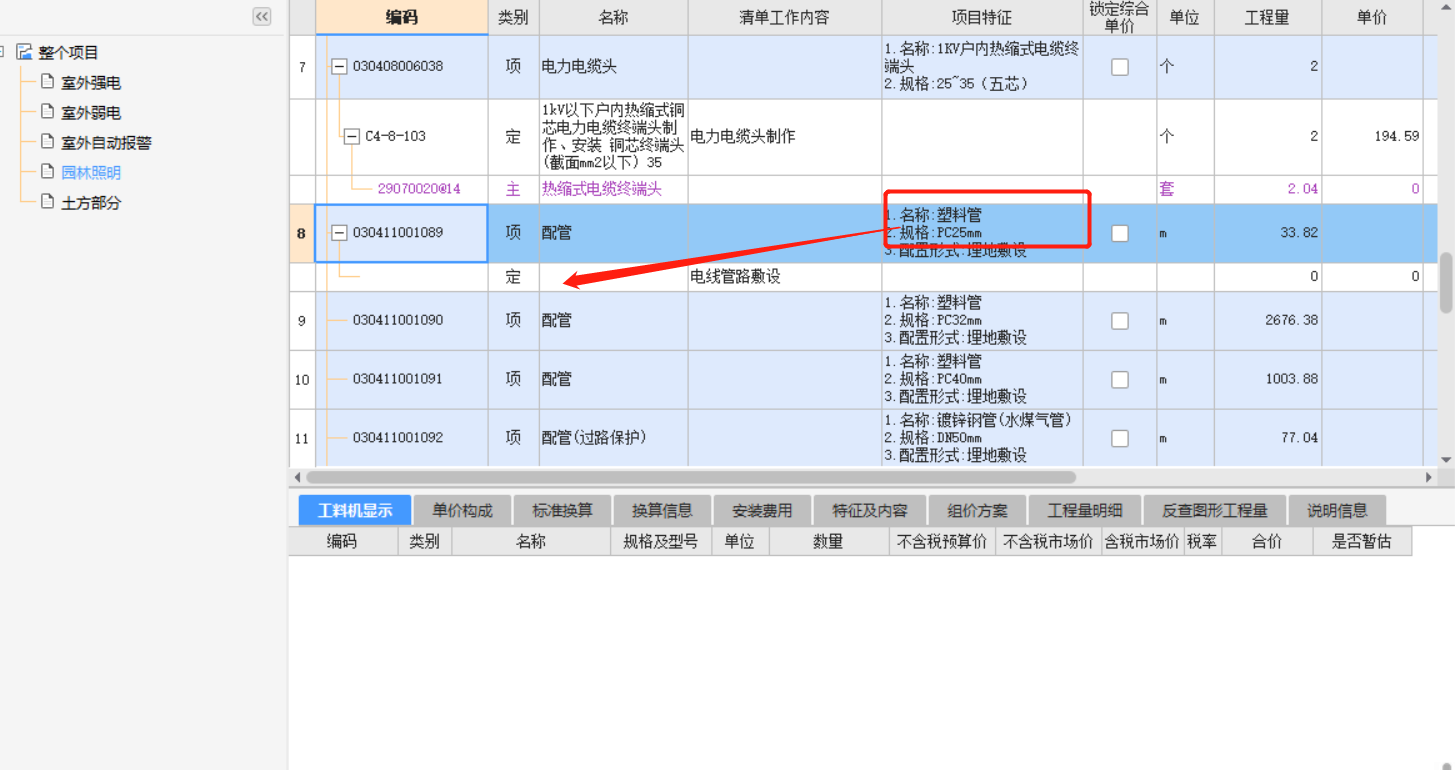Image resolution: width=1455 pixels, height=770 pixels.
Task: Switch to the 反查图形工程量 tab
Action: click(x=1215, y=510)
